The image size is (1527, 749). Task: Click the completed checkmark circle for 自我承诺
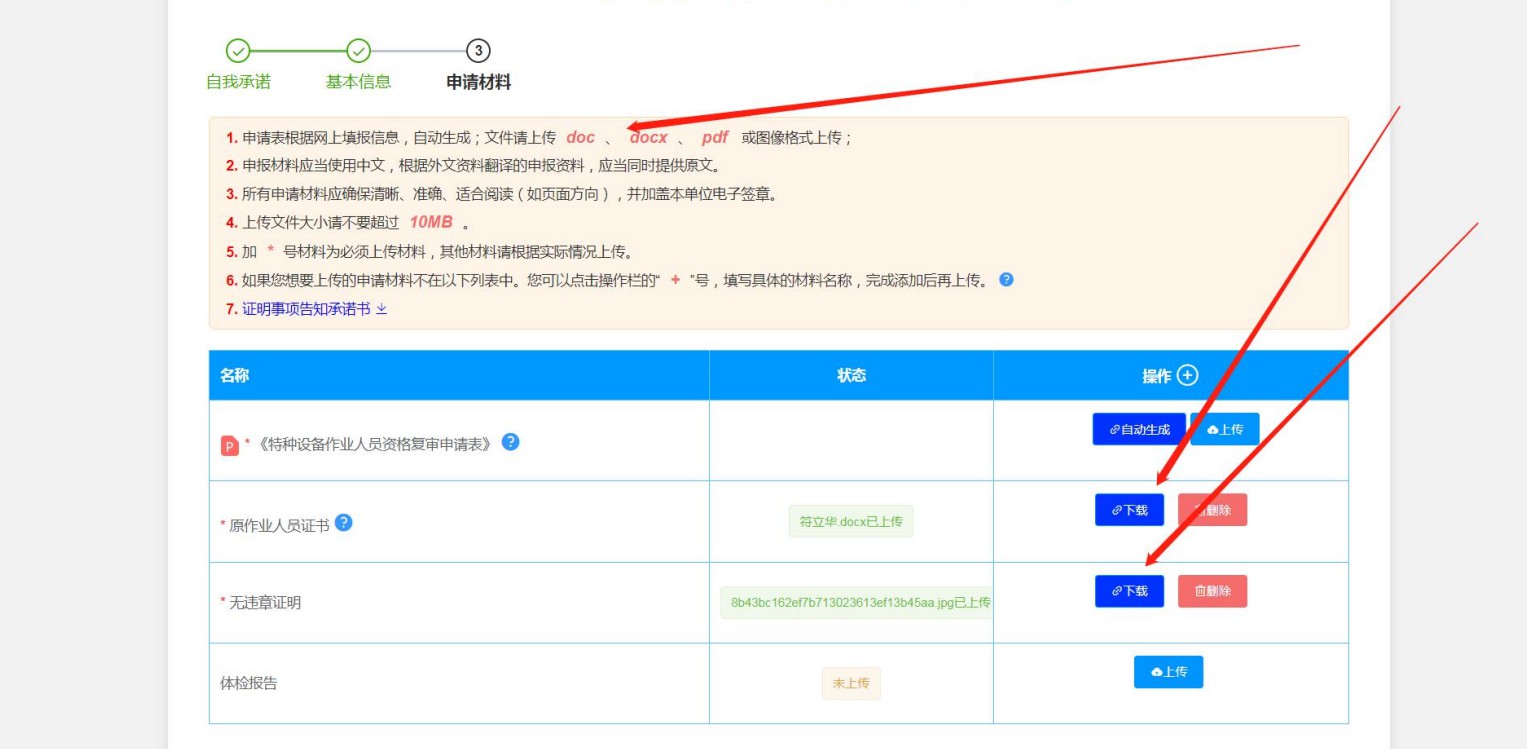pos(238,51)
